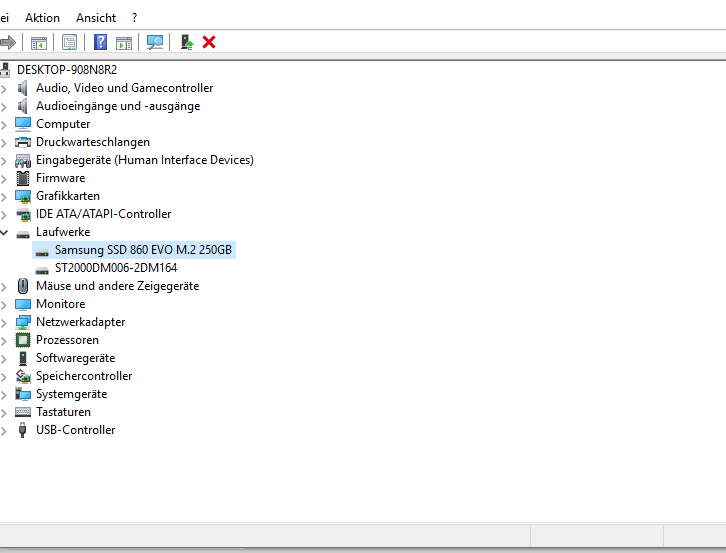Click the keyboard icon beside Tastaturen
The image size is (726, 553).
point(23,412)
